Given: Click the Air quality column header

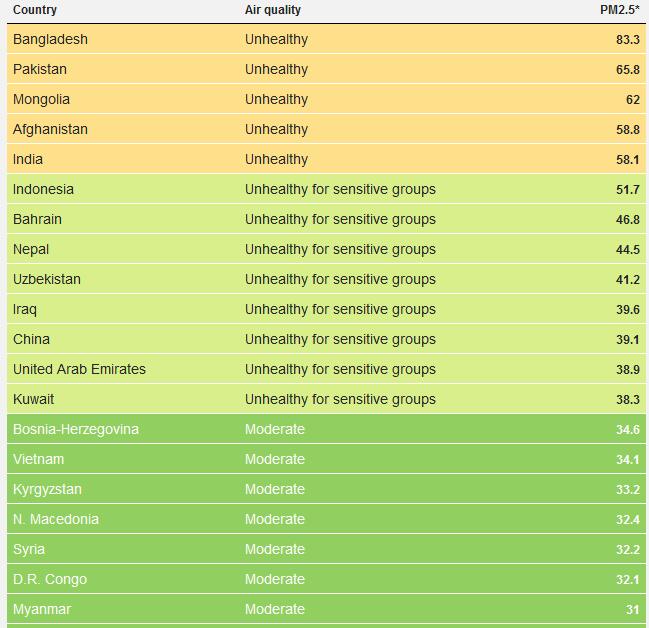Looking at the screenshot, I should [272, 10].
